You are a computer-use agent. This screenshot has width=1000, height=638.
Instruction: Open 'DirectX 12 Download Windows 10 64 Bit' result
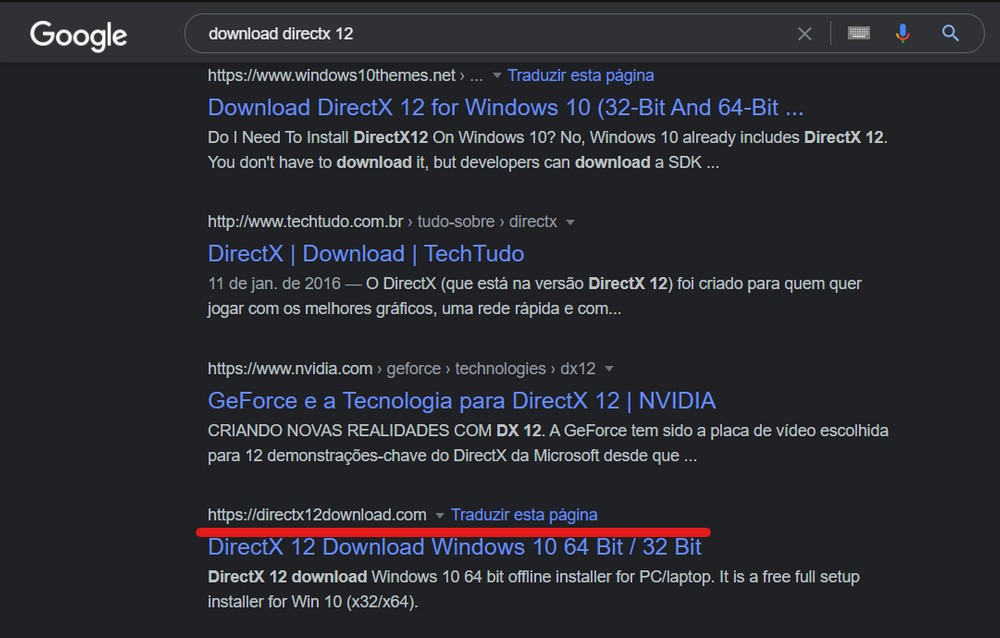454,547
